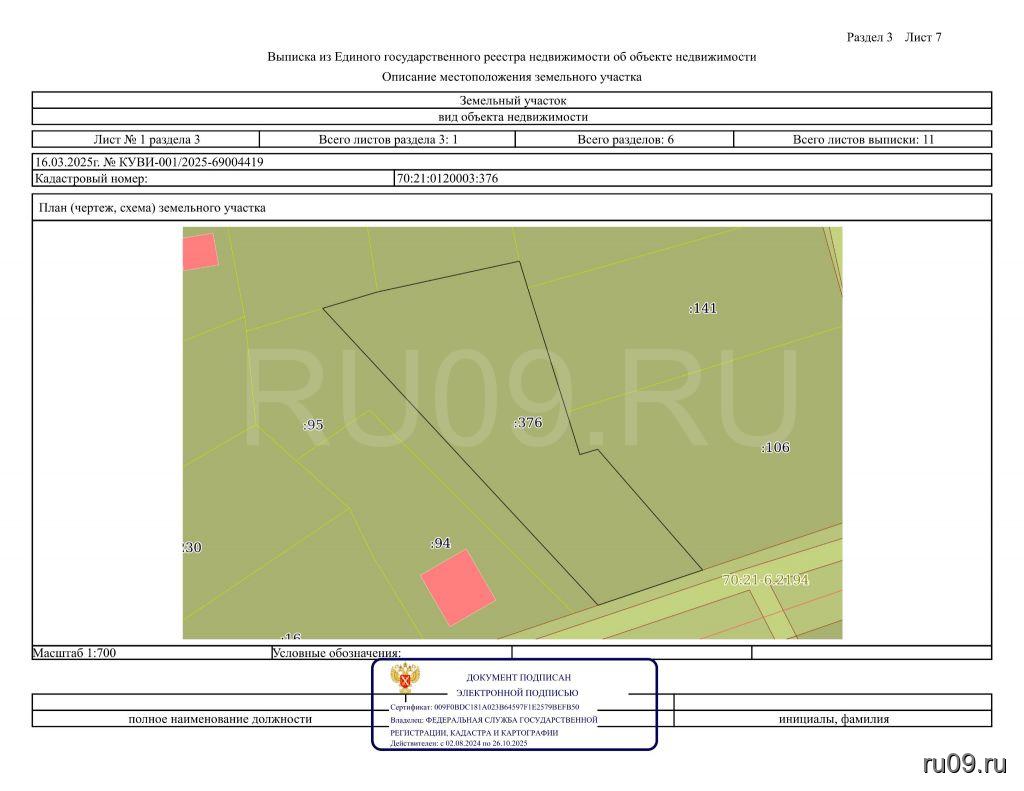Click the "Раздел 3 Лист 7" header text

[894, 37]
